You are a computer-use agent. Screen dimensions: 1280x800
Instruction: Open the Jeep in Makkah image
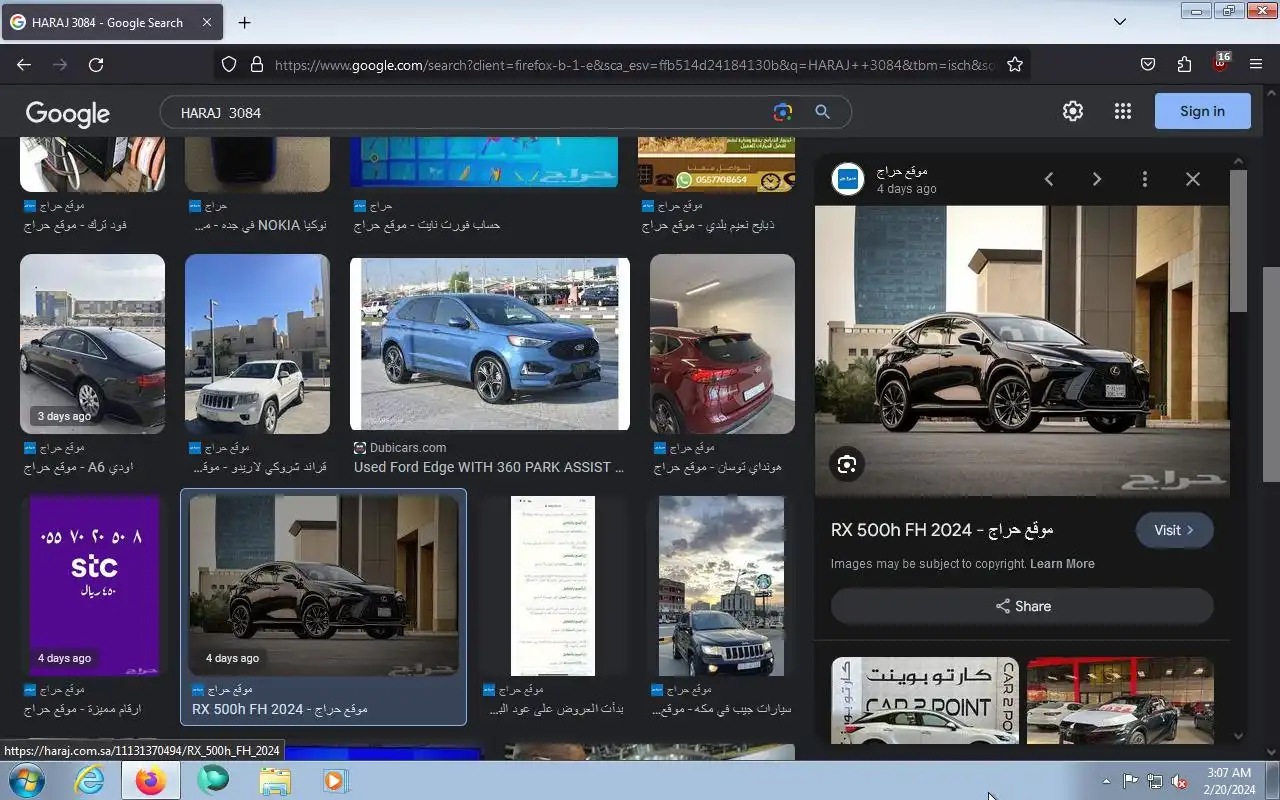point(721,586)
